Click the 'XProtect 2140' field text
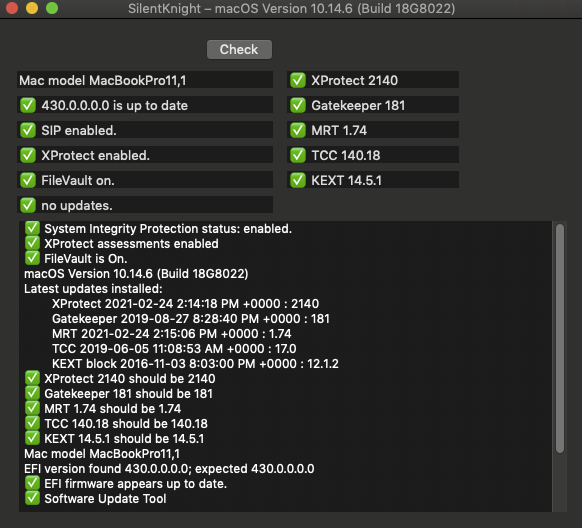Screen dimensions: 582x528 354,81
